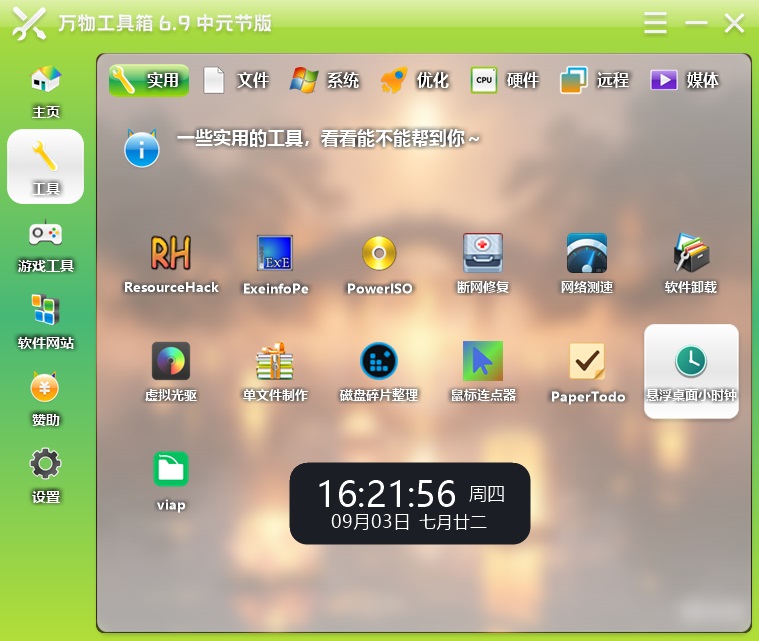
Task: Launch the viap tool
Action: coord(171,481)
